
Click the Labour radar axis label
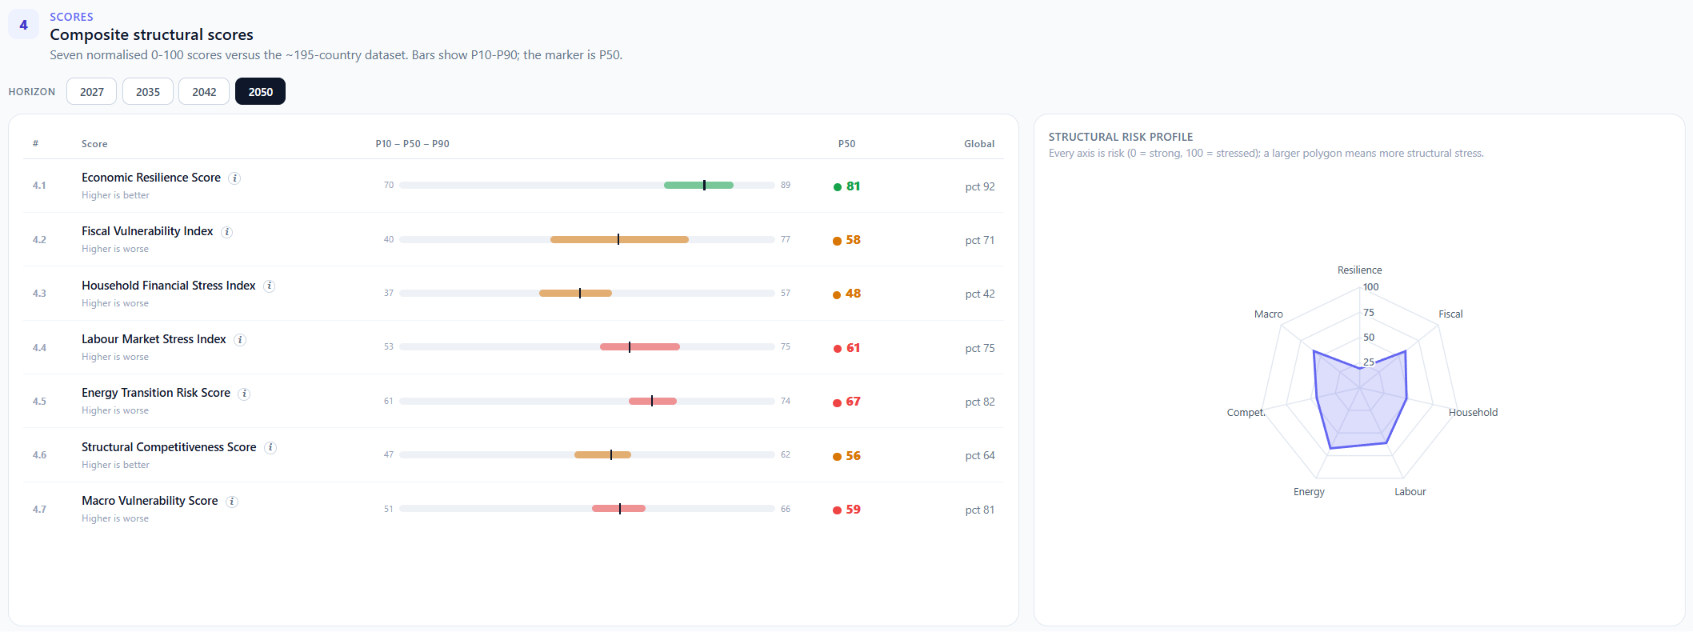[x=1410, y=492]
